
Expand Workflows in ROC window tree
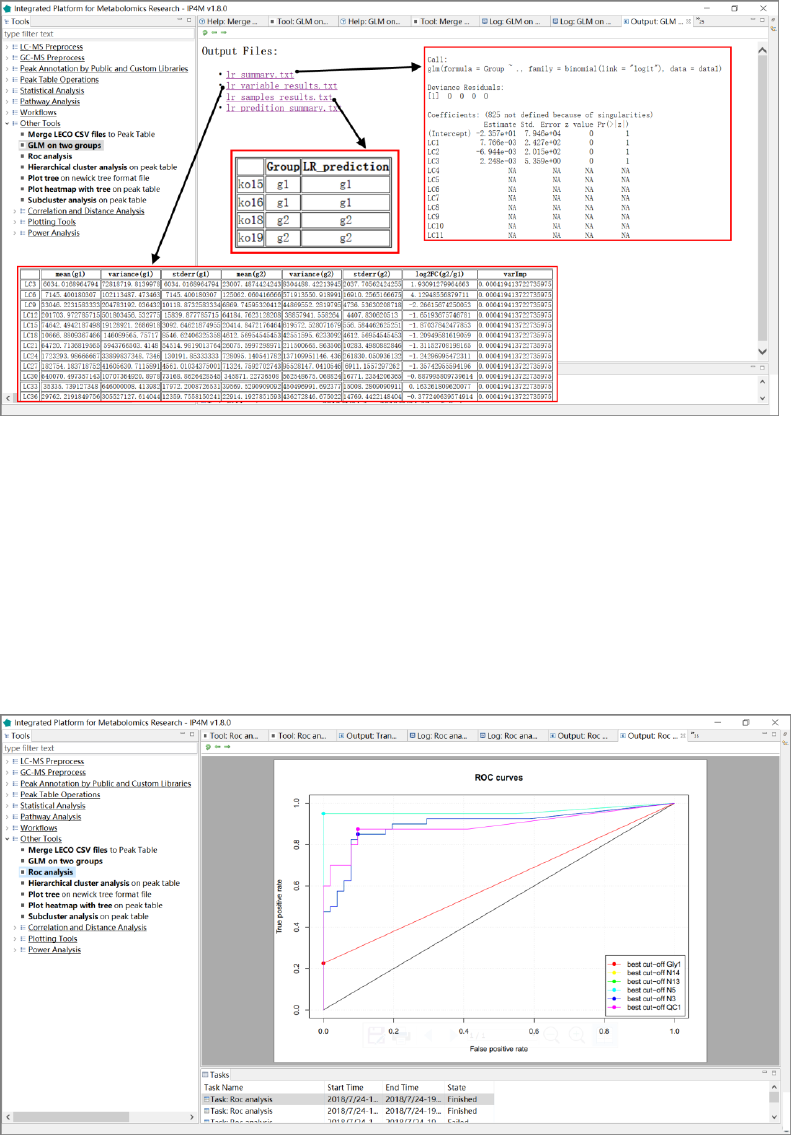(7, 828)
